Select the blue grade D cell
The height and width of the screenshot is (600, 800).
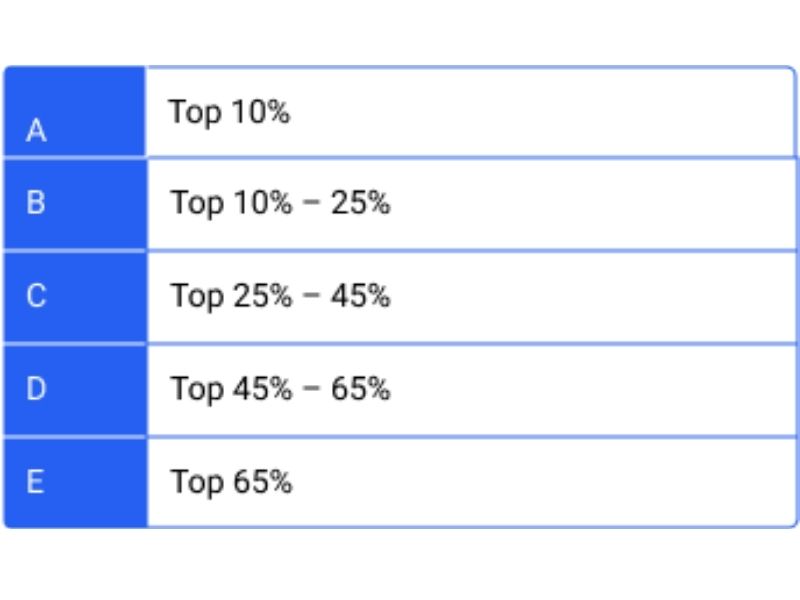(75, 389)
